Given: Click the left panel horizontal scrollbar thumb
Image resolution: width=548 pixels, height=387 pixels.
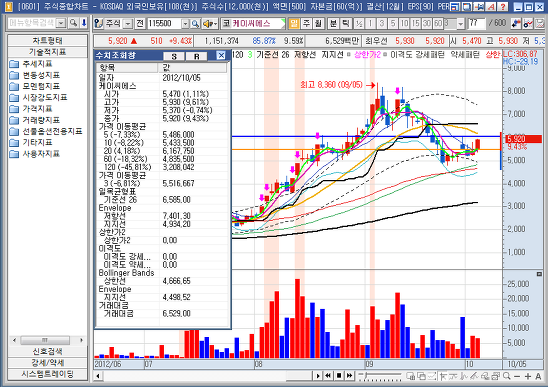Looking at the screenshot, I should pos(45,340).
